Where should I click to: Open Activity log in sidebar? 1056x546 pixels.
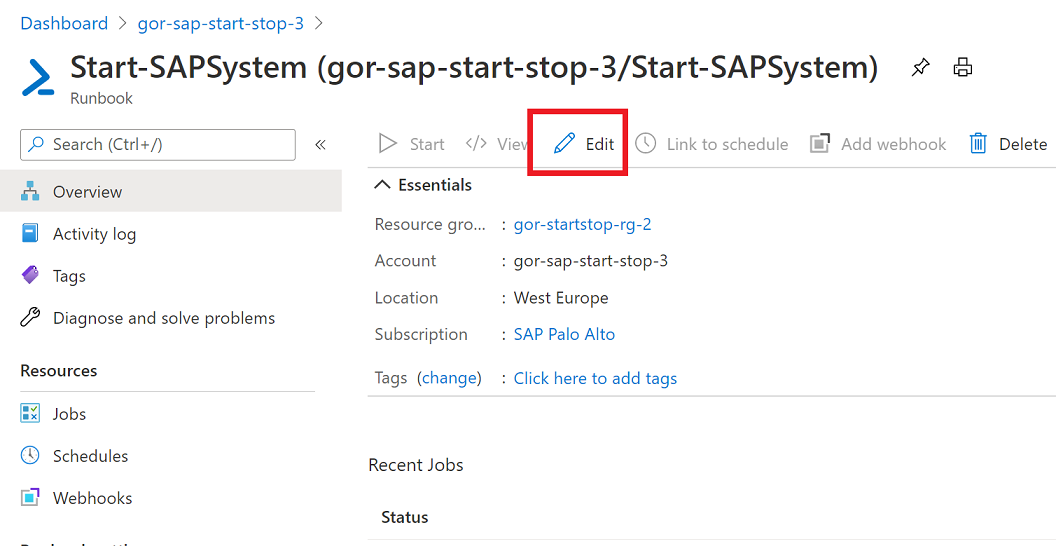tap(94, 234)
